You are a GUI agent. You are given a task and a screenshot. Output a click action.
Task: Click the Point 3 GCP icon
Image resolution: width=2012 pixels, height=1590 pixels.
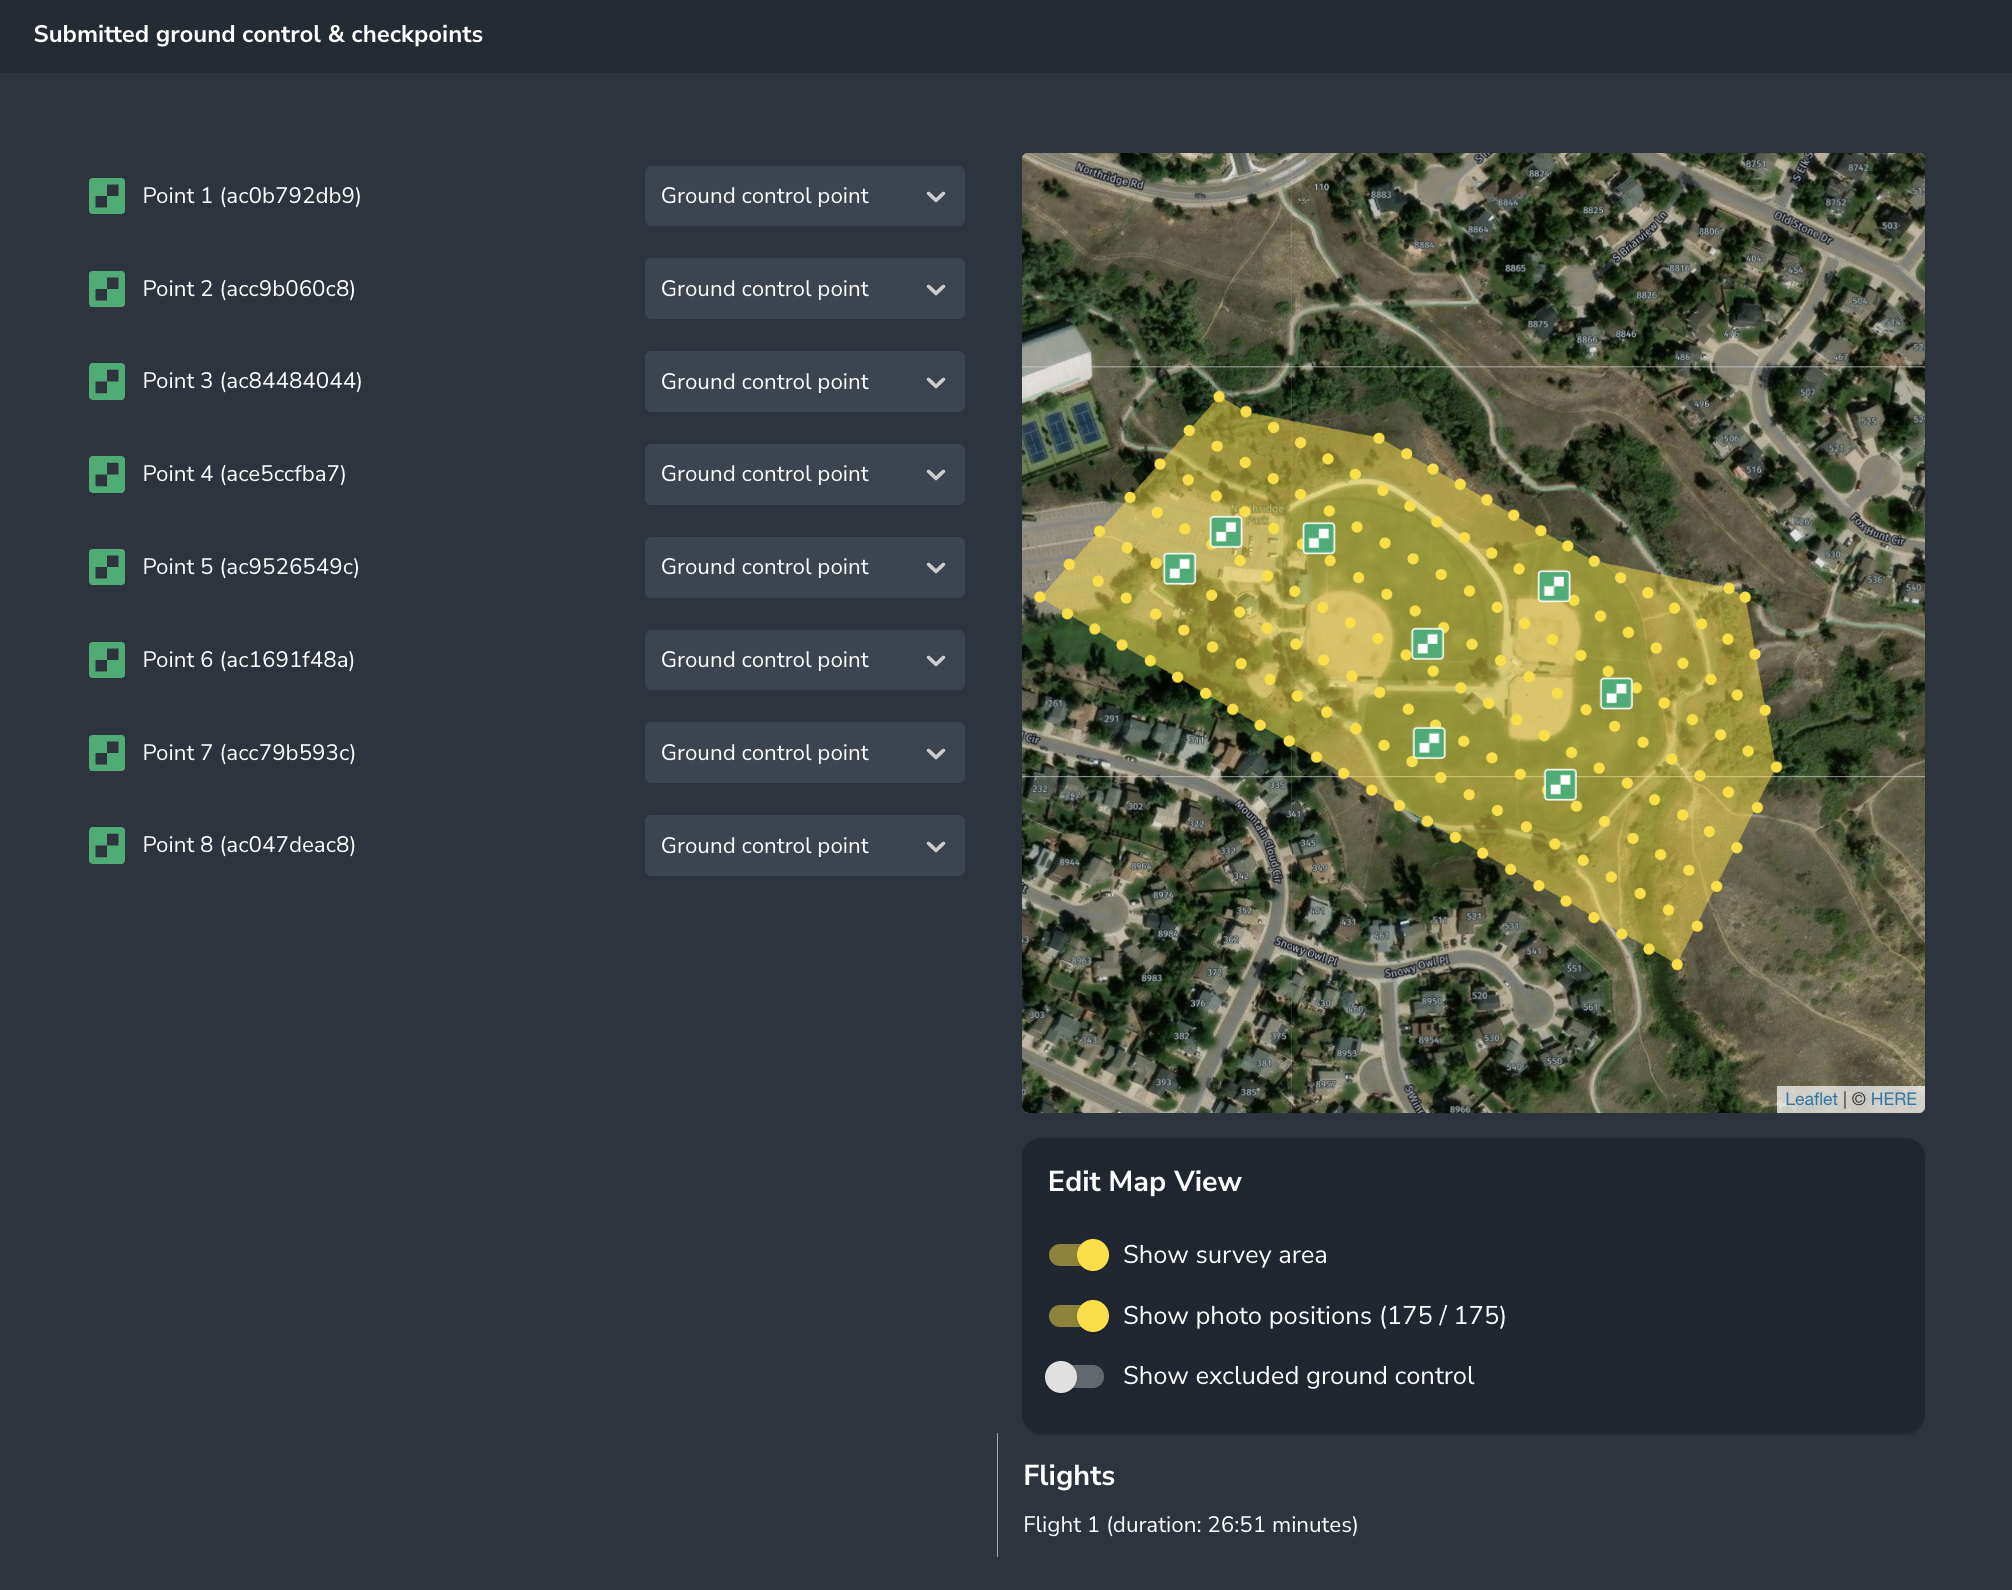click(x=107, y=381)
